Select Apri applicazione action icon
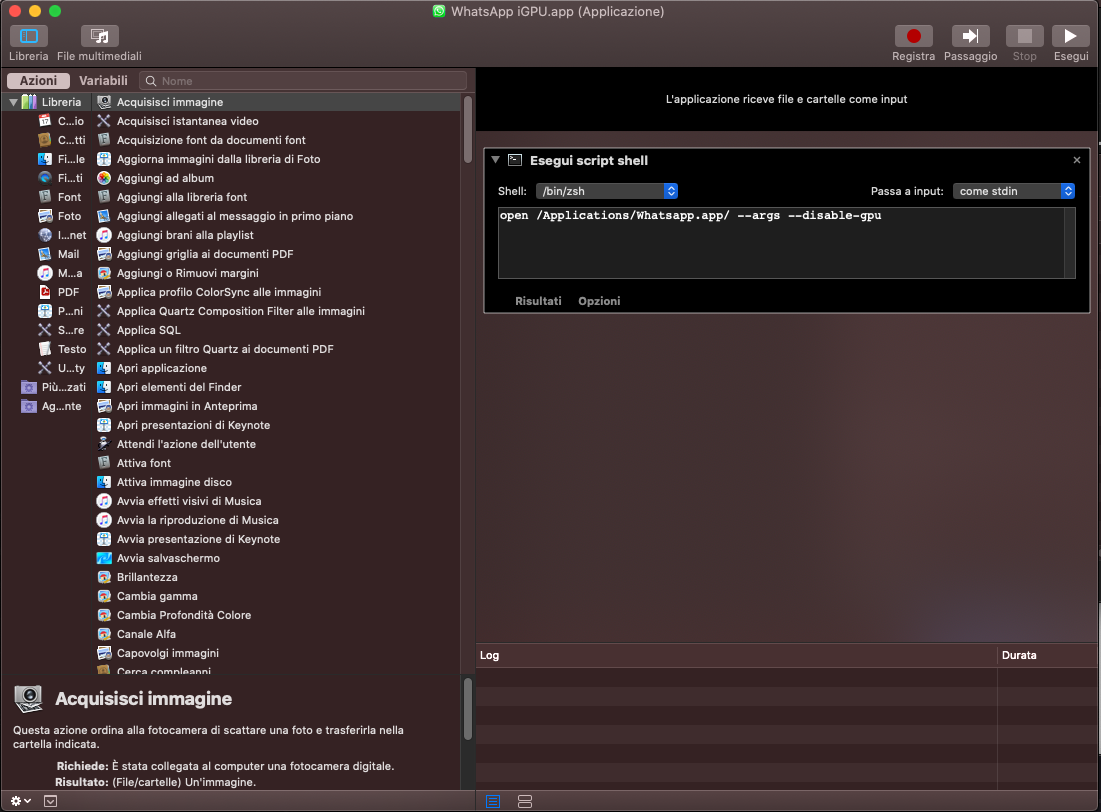This screenshot has width=1101, height=812. click(104, 367)
